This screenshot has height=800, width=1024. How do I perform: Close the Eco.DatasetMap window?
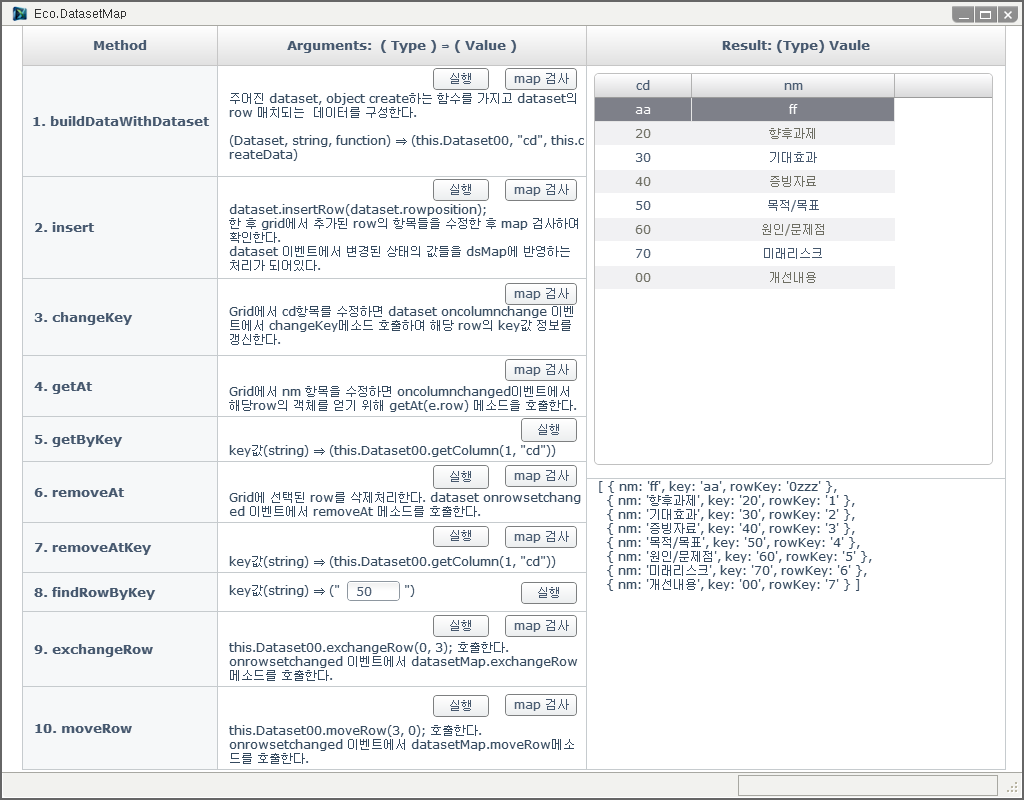(1007, 14)
